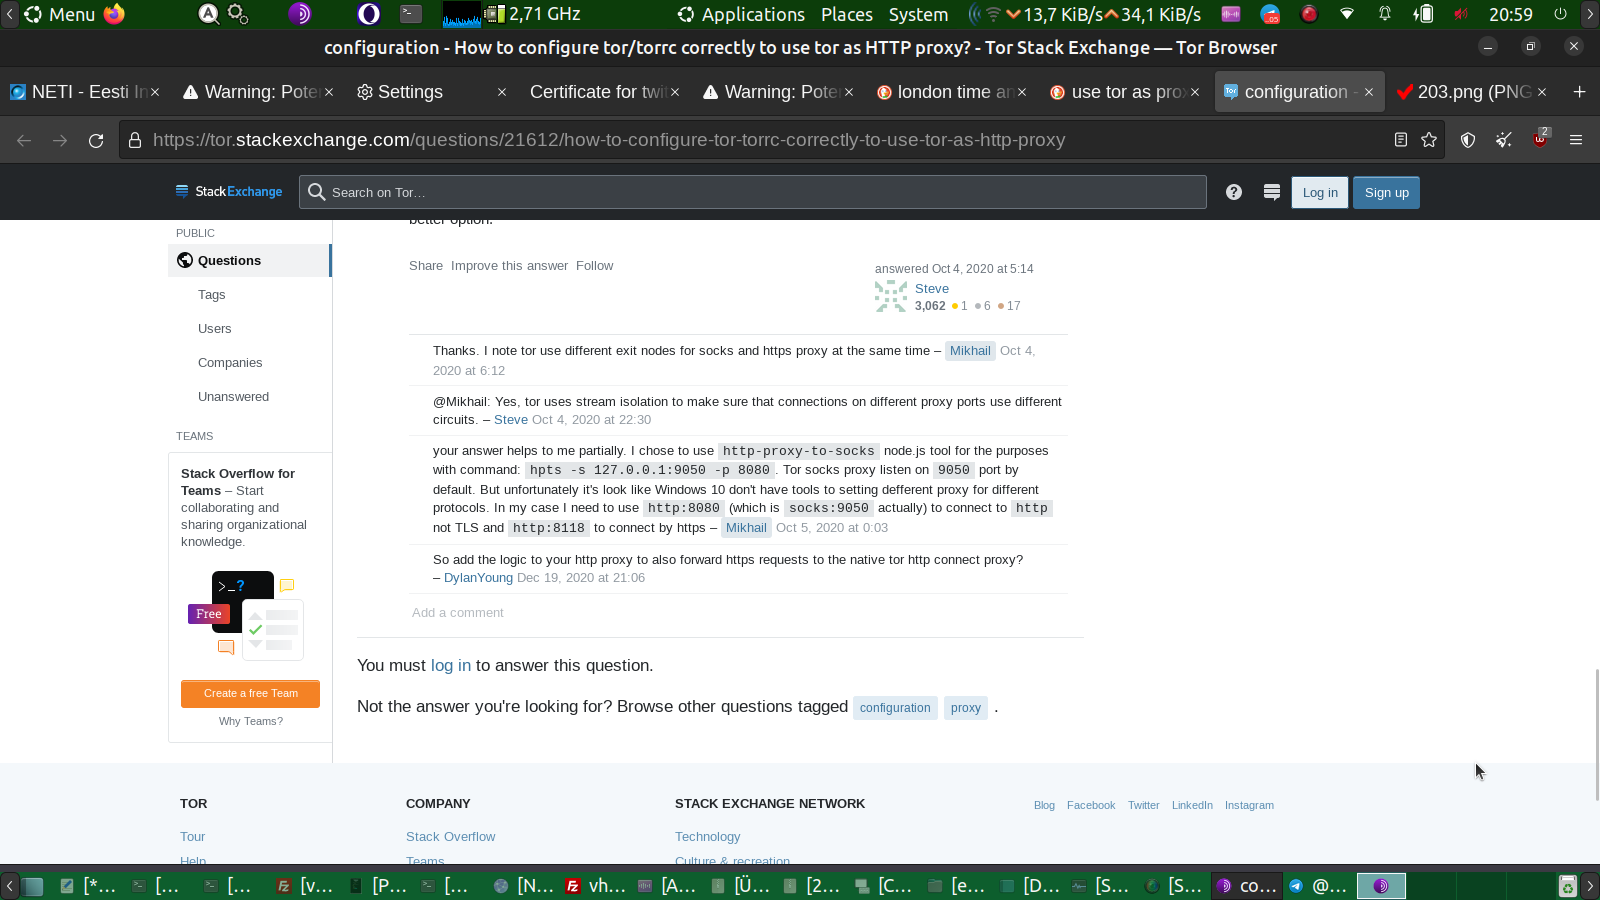Switch to the use tor as proxy tab
The width and height of the screenshot is (1600, 900).
point(1124,92)
